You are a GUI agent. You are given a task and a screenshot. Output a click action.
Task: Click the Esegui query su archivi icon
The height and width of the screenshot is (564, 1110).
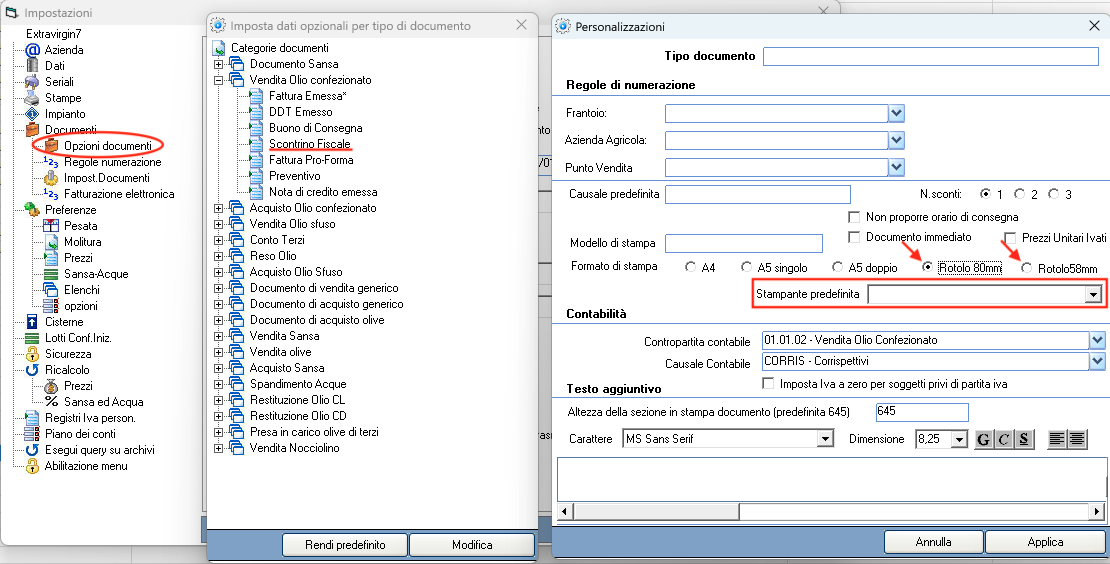point(33,450)
